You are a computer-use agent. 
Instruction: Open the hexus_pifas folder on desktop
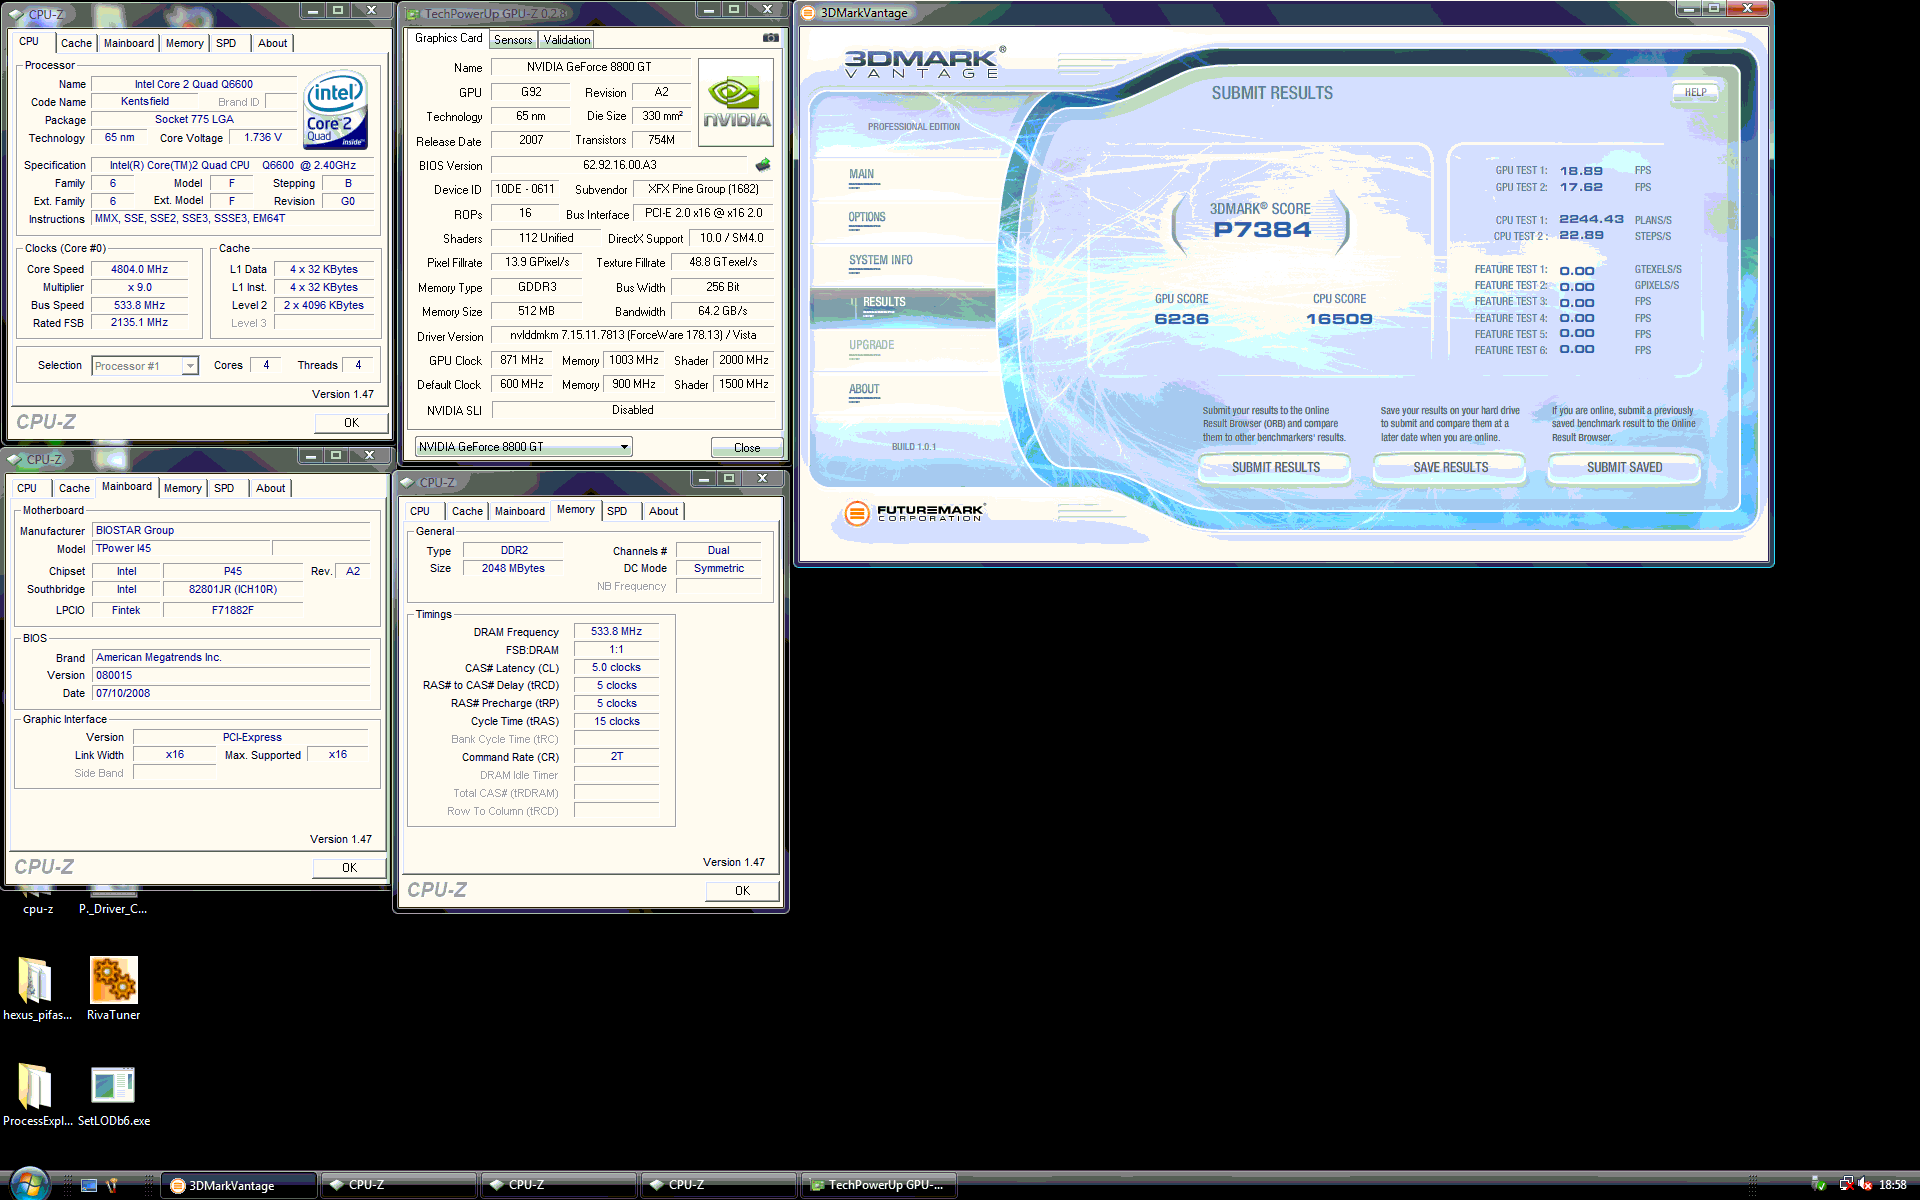click(36, 989)
